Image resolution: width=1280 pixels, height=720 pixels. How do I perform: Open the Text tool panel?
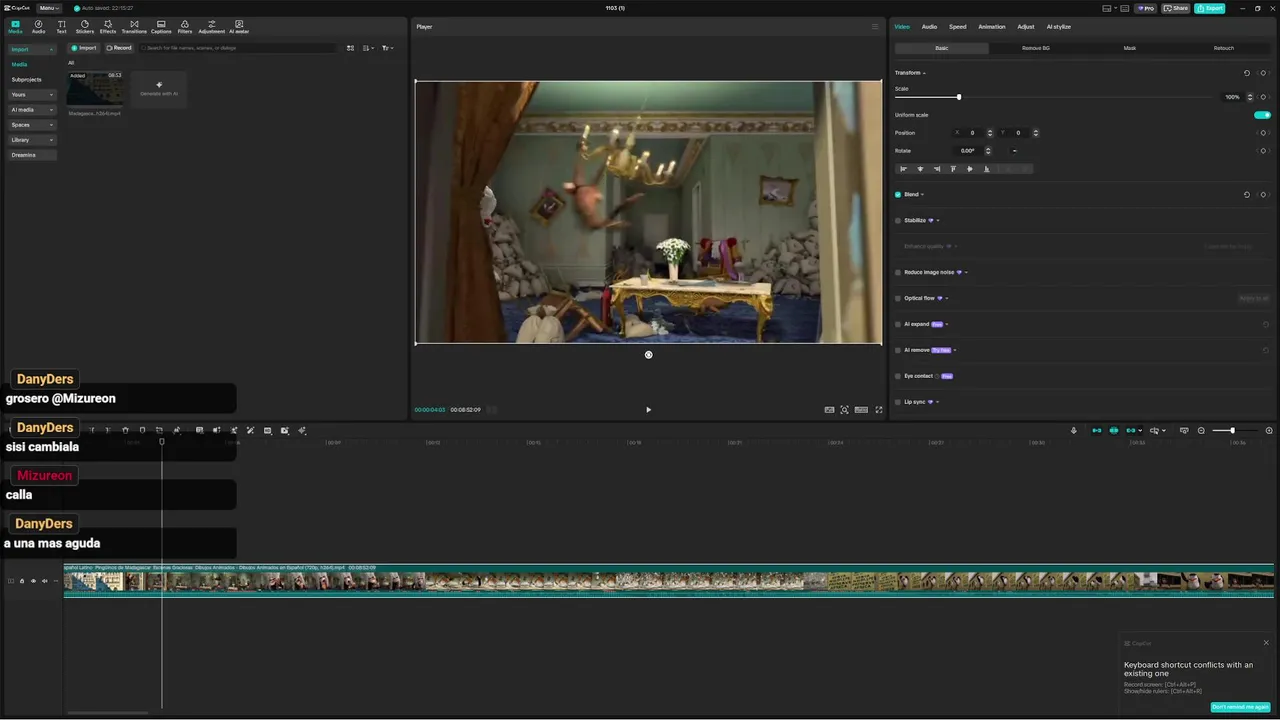pos(61,26)
